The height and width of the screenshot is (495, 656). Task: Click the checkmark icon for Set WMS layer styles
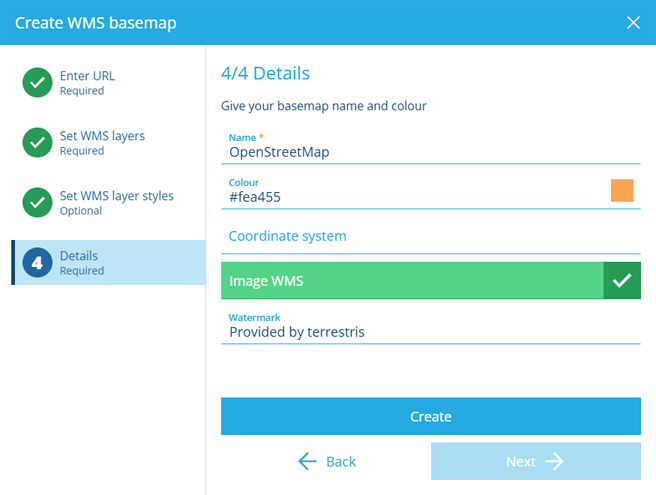[x=37, y=203]
